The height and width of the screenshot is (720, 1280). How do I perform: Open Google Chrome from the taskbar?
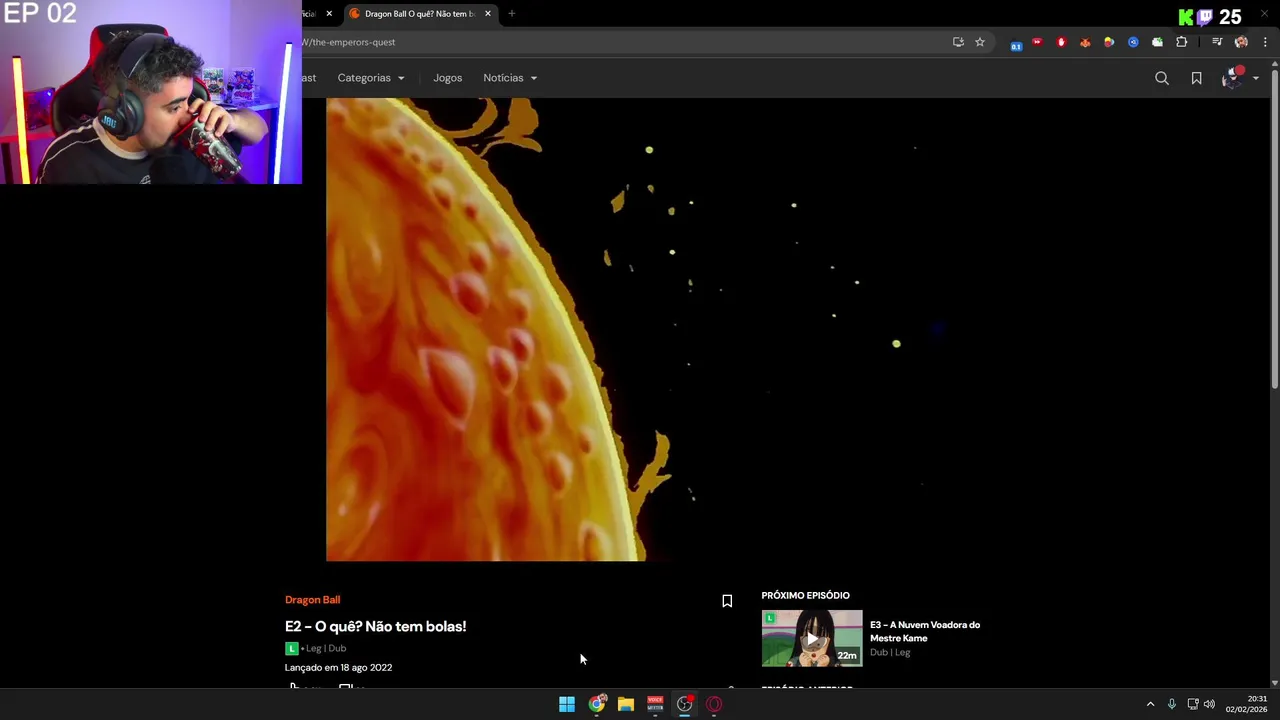(596, 704)
